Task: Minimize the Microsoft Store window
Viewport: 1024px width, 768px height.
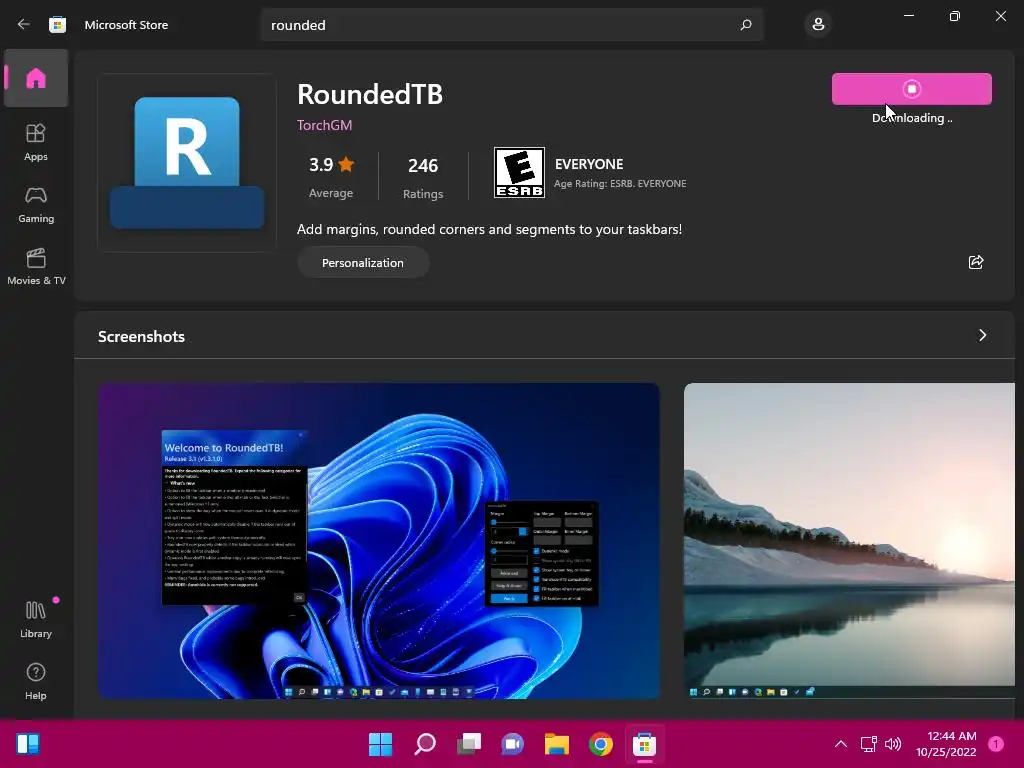Action: tap(909, 16)
